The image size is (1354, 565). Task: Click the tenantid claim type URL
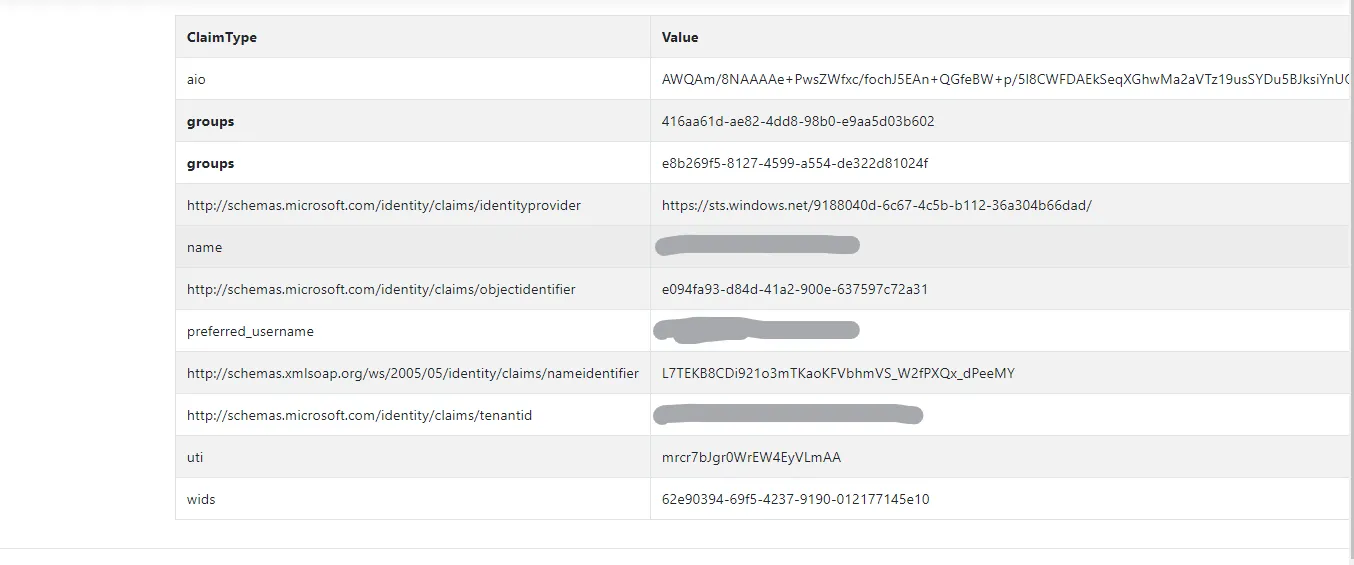click(x=359, y=415)
